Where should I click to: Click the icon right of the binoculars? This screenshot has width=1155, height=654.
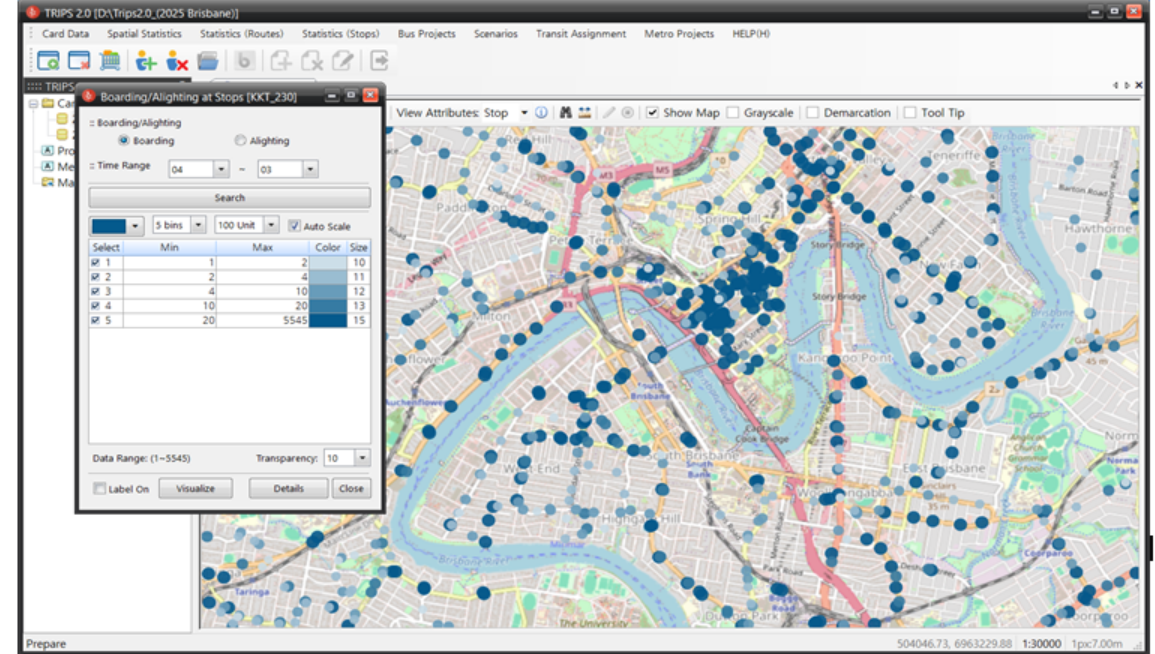click(x=584, y=113)
